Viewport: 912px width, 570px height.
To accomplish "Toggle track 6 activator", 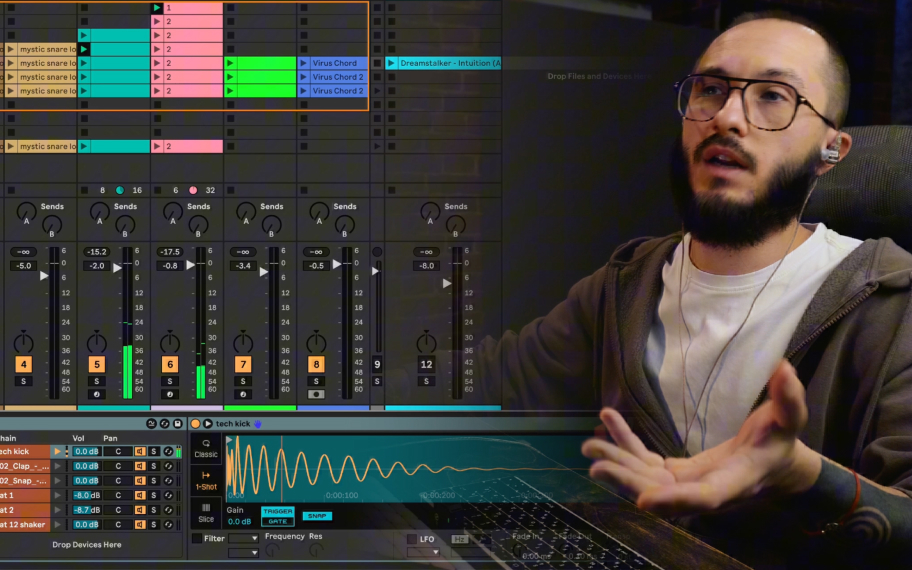I will (x=170, y=364).
